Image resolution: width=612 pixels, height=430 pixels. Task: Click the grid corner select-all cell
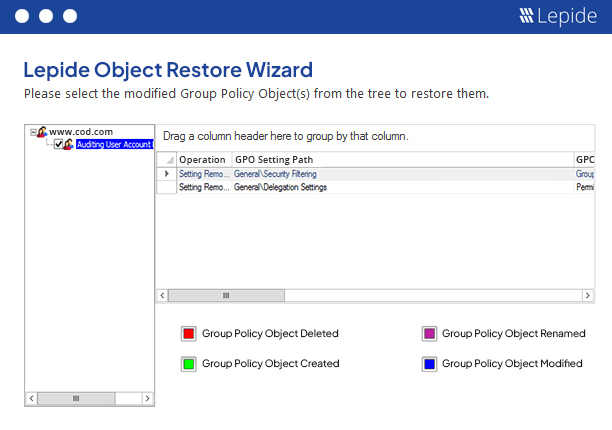(167, 160)
